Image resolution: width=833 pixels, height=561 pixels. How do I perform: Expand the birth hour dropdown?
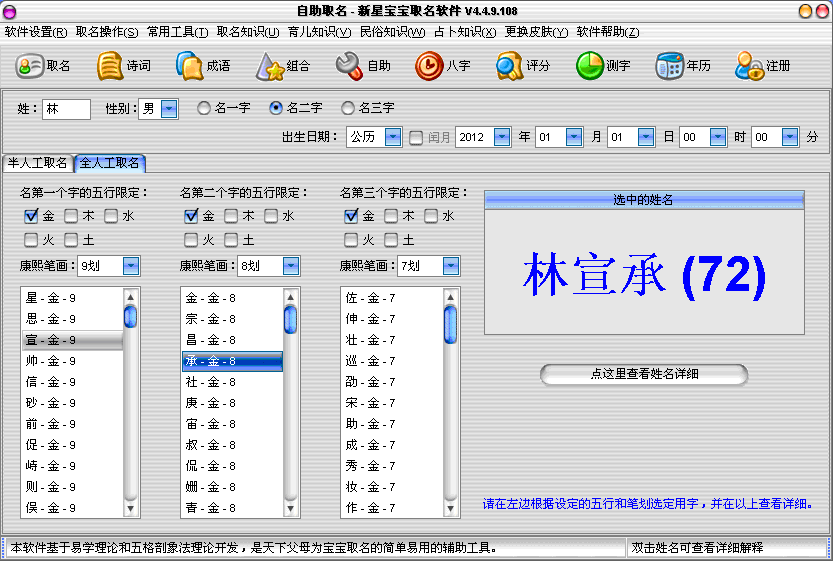[718, 137]
